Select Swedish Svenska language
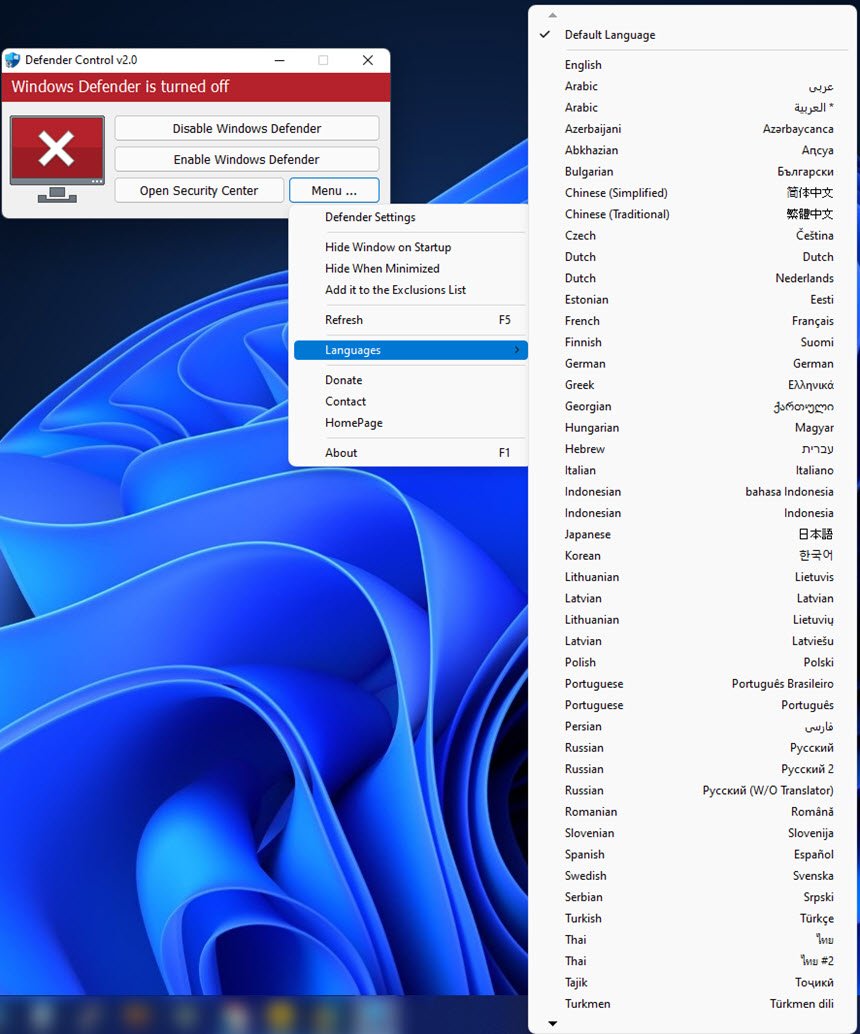This screenshot has width=860, height=1034. [x=692, y=876]
